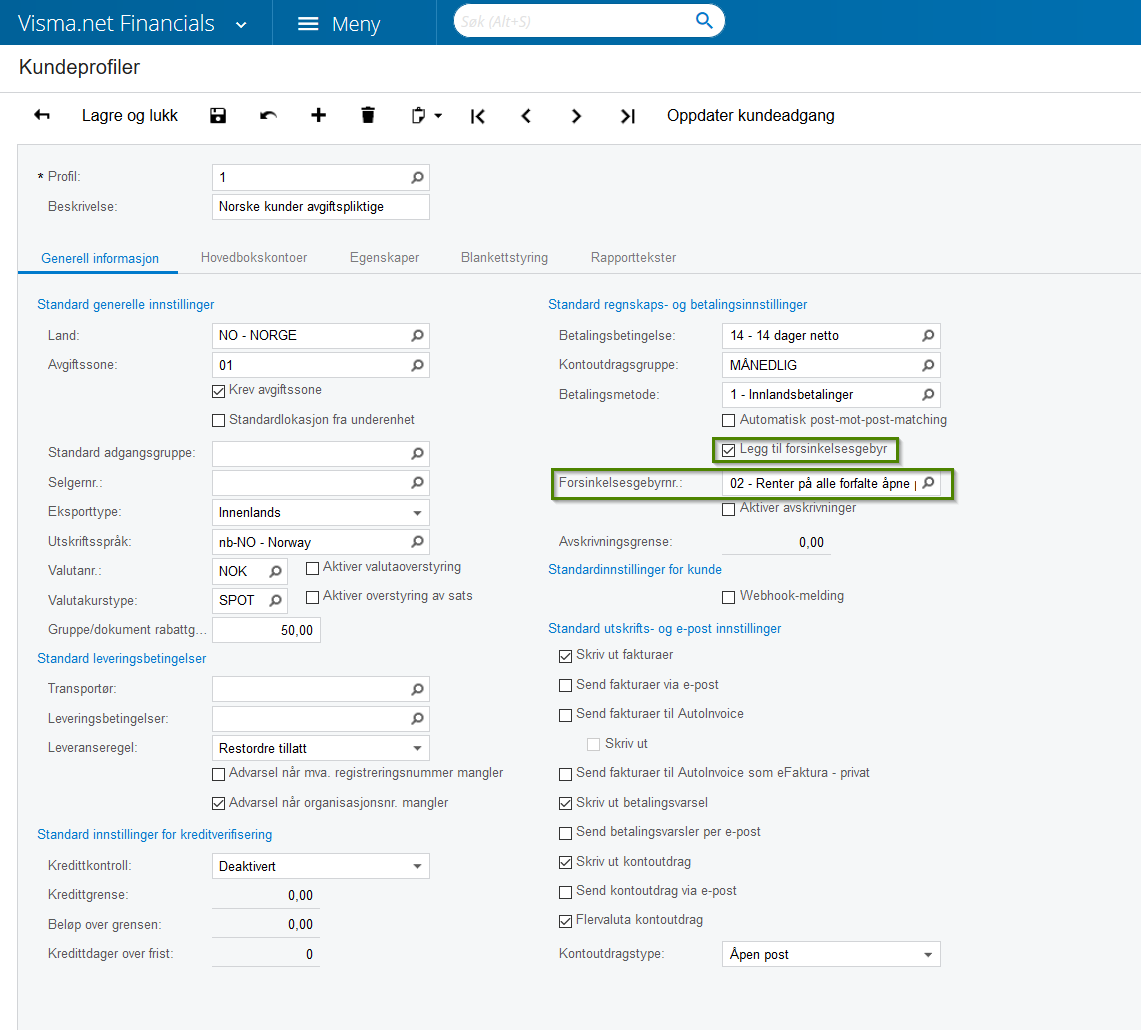Enable Send fakturaer via e-post
1141x1030 pixels.
coord(566,685)
